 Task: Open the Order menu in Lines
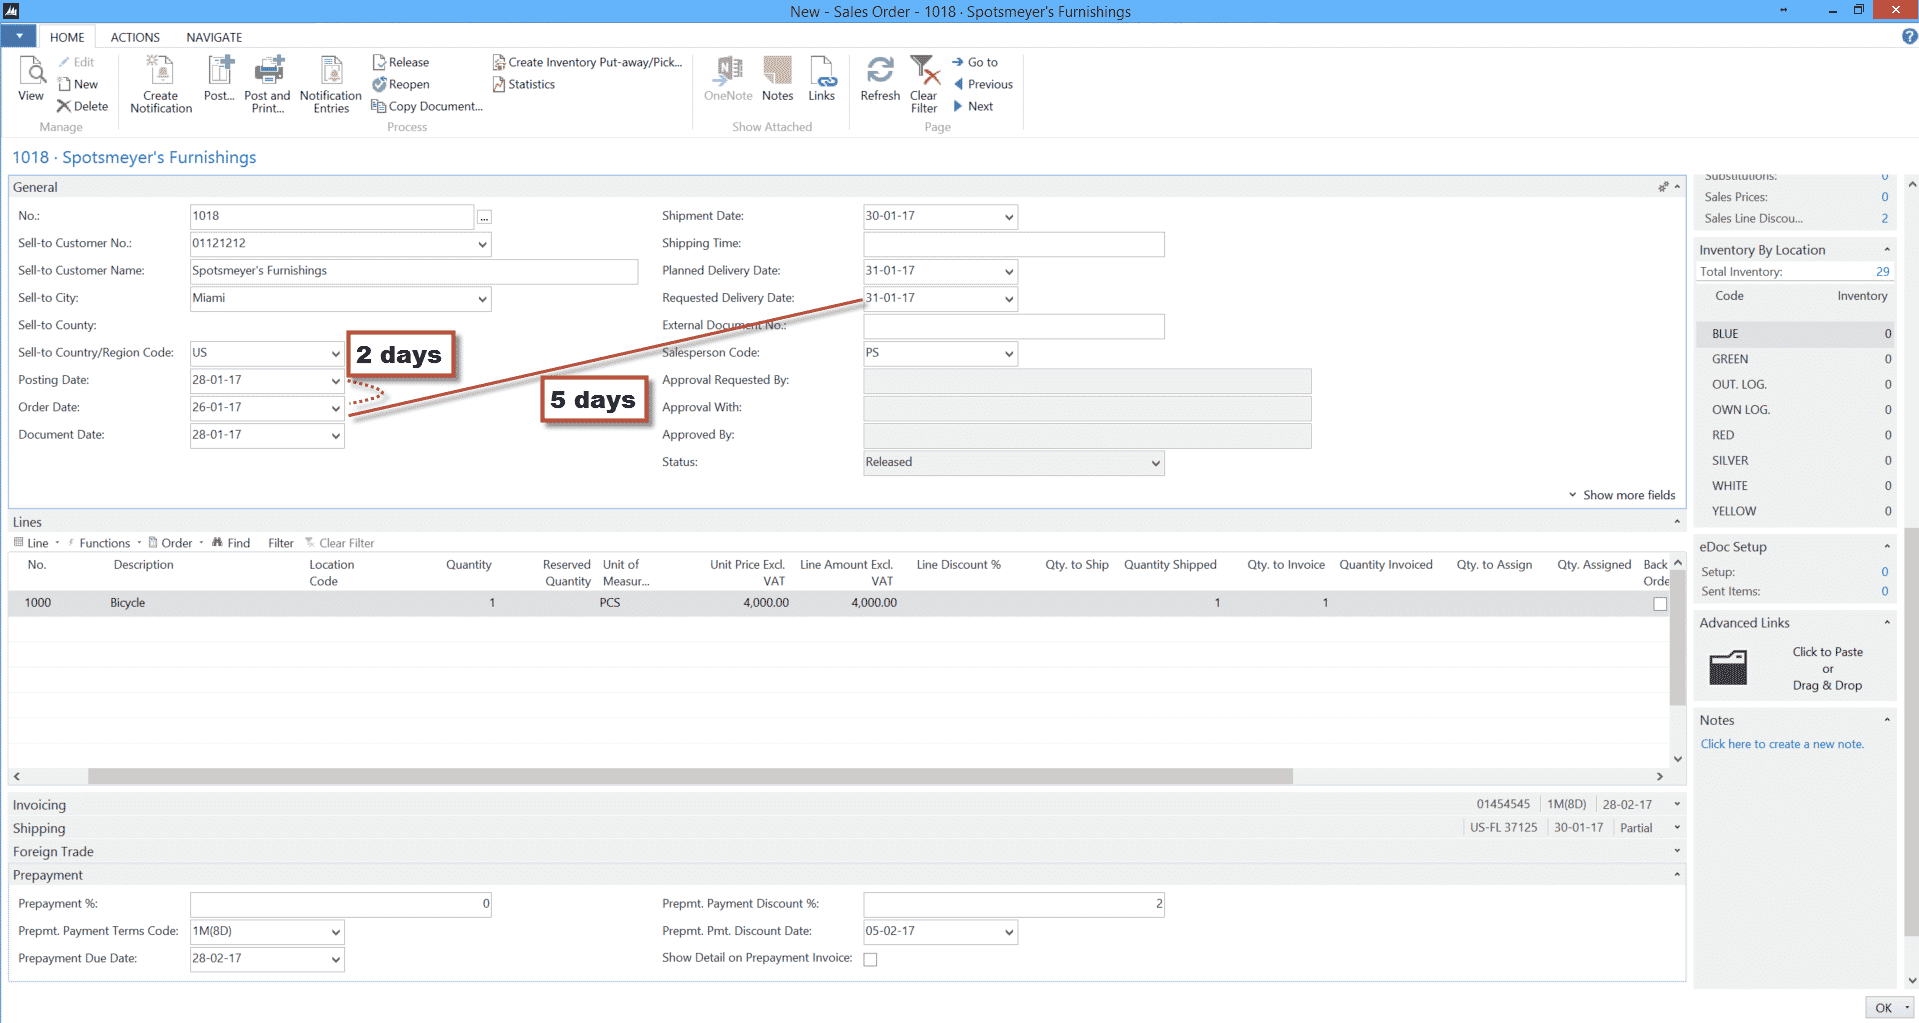coord(176,543)
